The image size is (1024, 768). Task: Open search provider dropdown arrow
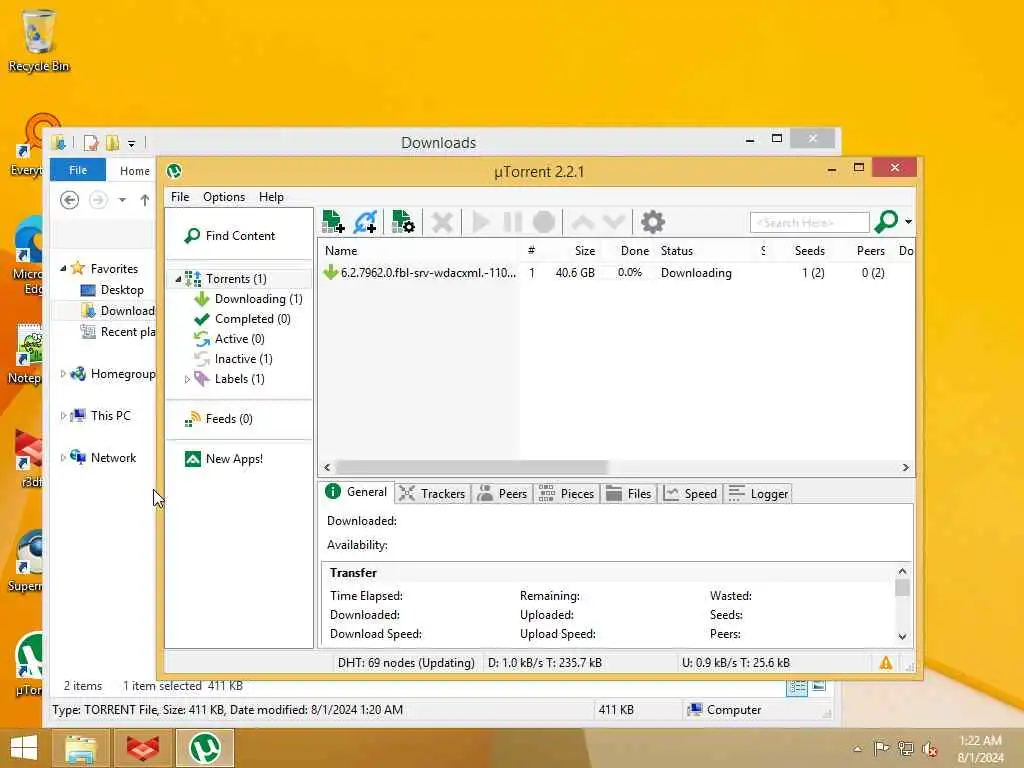pyautogui.click(x=908, y=222)
